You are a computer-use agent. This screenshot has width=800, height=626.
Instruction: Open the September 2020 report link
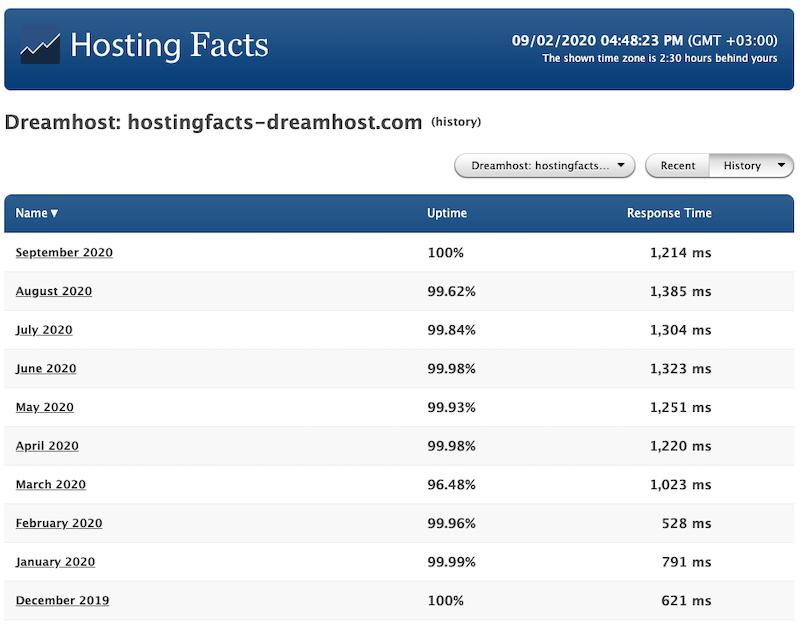click(x=64, y=253)
